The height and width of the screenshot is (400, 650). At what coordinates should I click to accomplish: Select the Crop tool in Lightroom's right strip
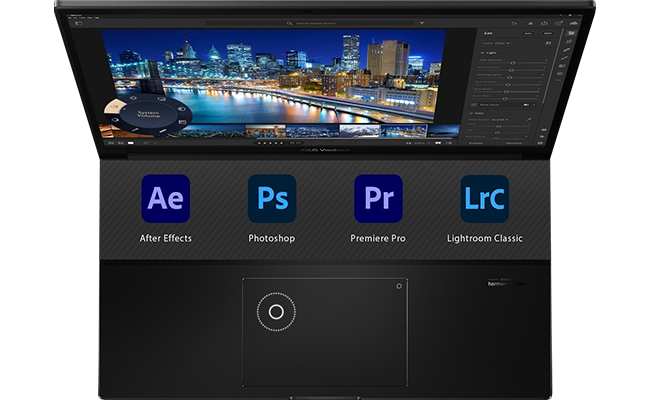(569, 41)
